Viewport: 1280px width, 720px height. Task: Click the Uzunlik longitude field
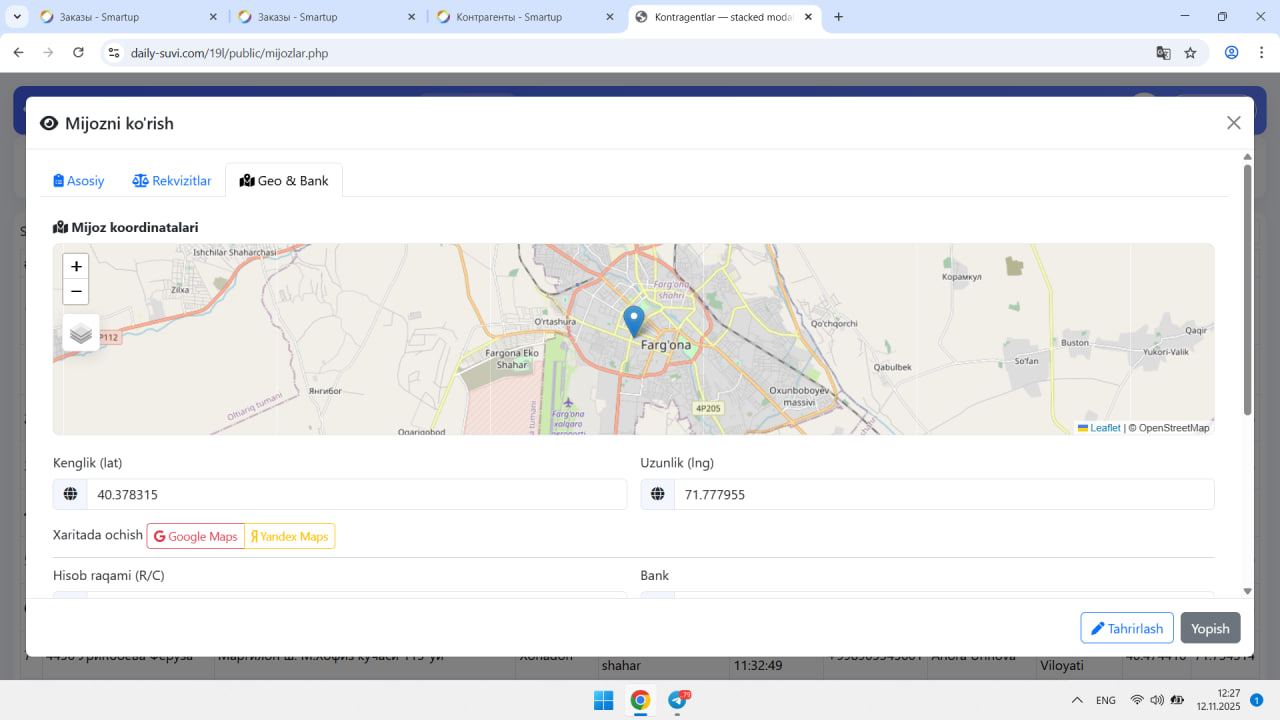[943, 494]
